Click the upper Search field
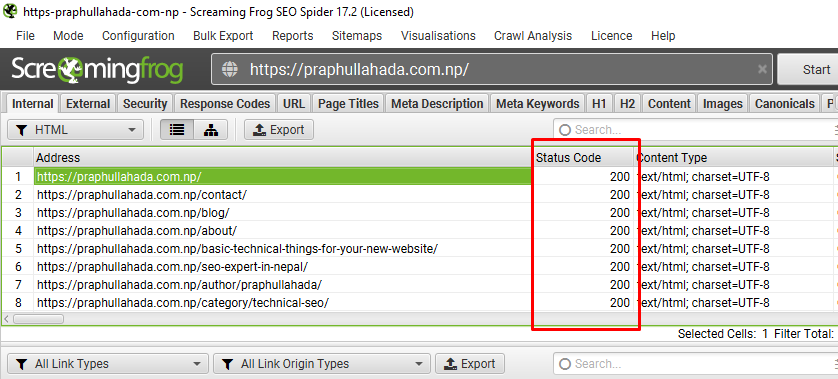The image size is (838, 379). (695, 130)
